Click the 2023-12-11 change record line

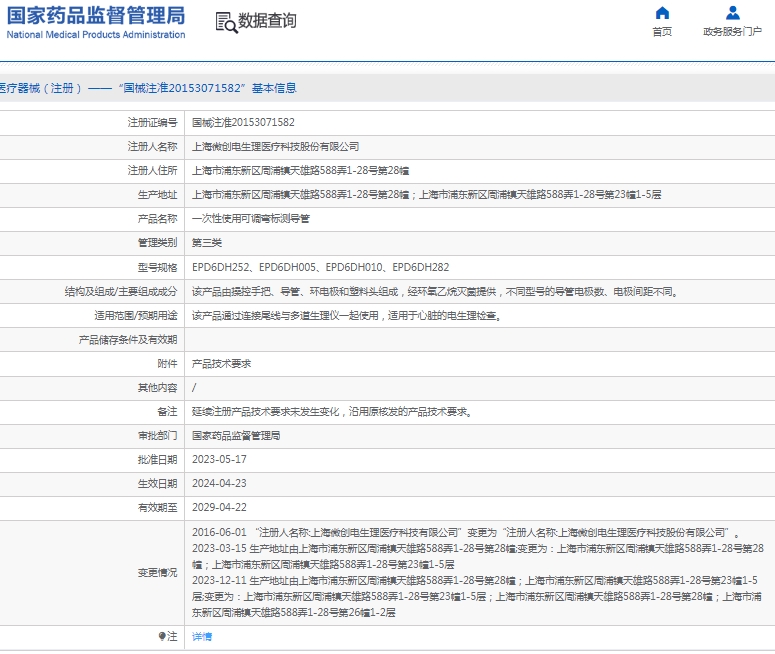click(476, 596)
